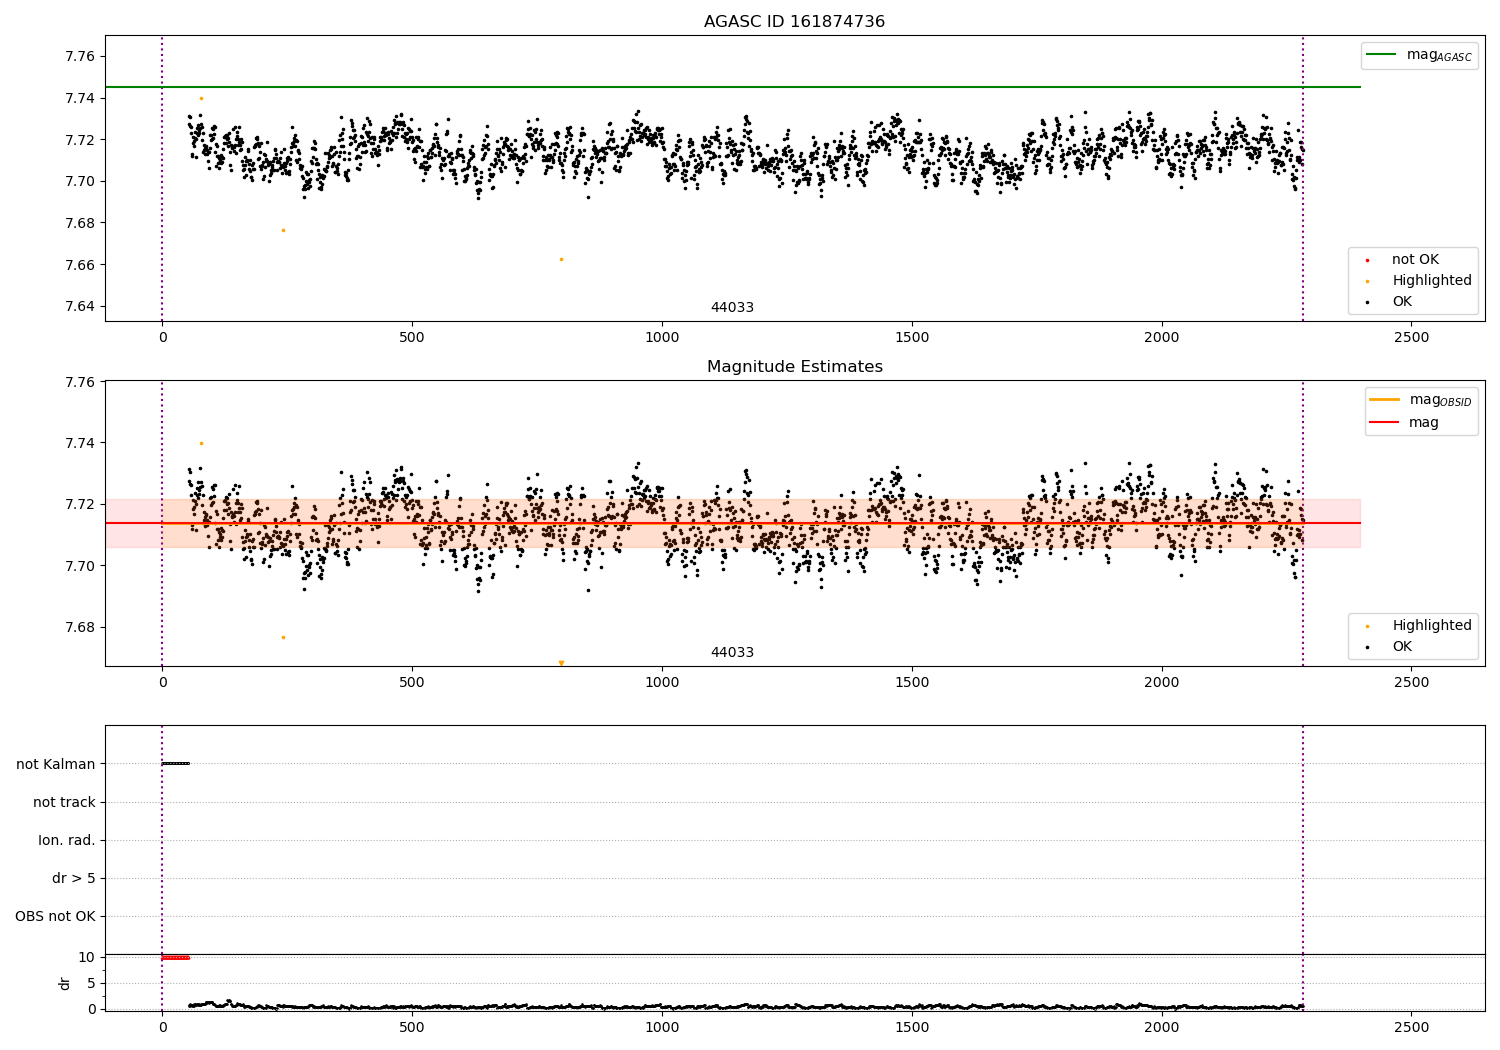Select the mag AGASC legend label
This screenshot has width=1500, height=1050.
[1439, 55]
